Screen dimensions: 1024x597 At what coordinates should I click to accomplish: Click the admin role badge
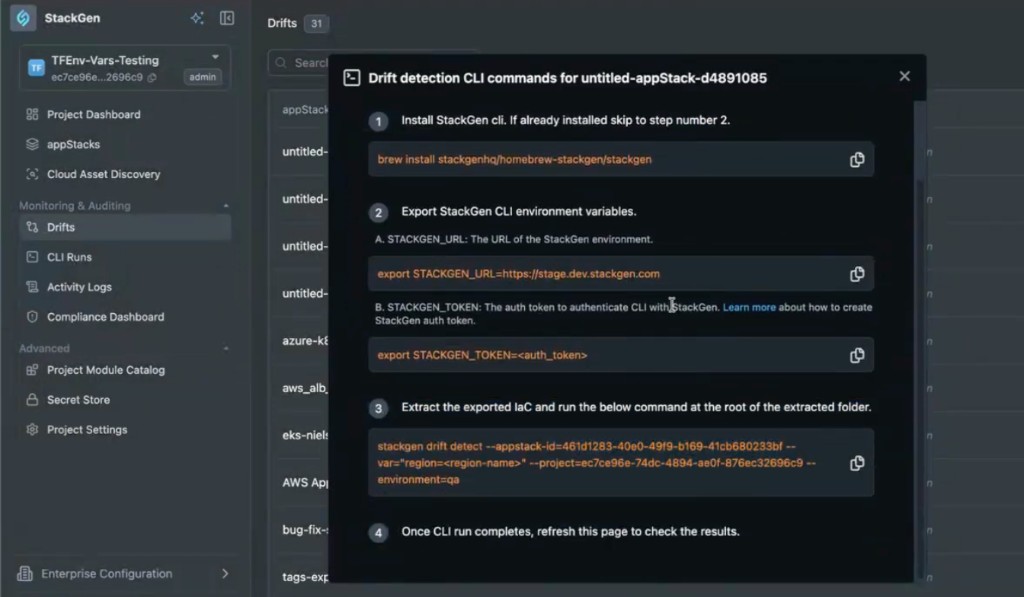(x=202, y=77)
